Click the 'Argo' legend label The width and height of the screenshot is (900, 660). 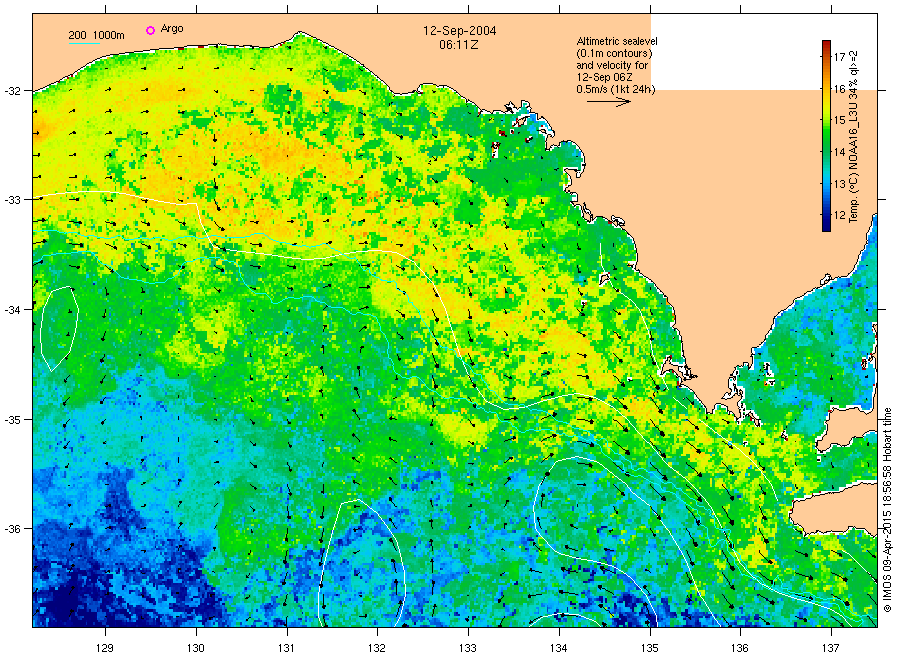pyautogui.click(x=172, y=28)
